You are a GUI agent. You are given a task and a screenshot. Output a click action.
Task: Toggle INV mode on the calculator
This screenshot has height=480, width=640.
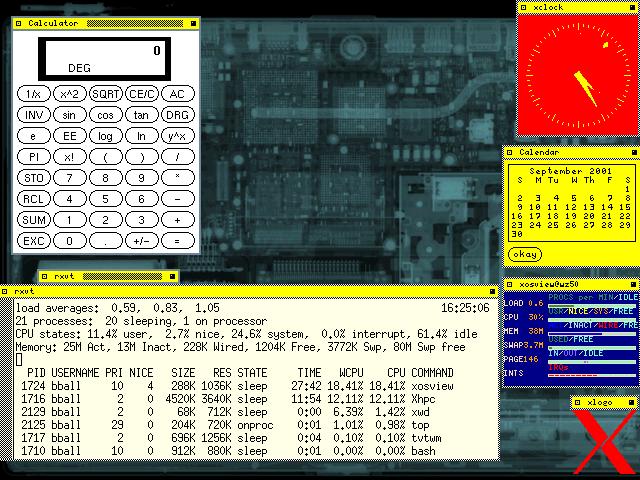click(x=34, y=115)
